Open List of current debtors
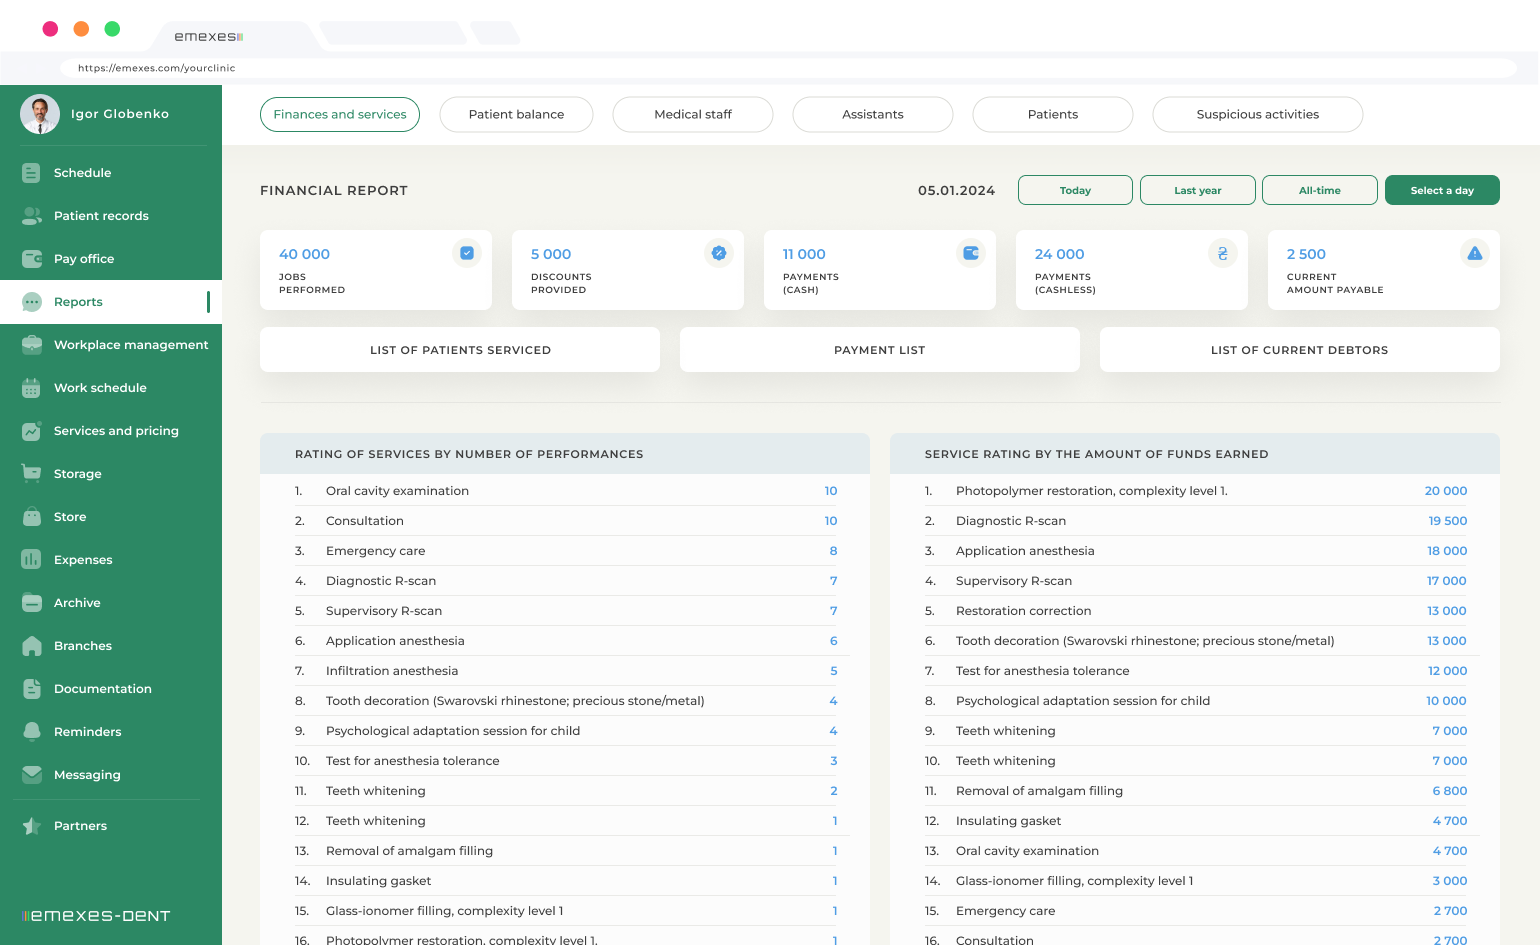The width and height of the screenshot is (1540, 945). pos(1300,350)
